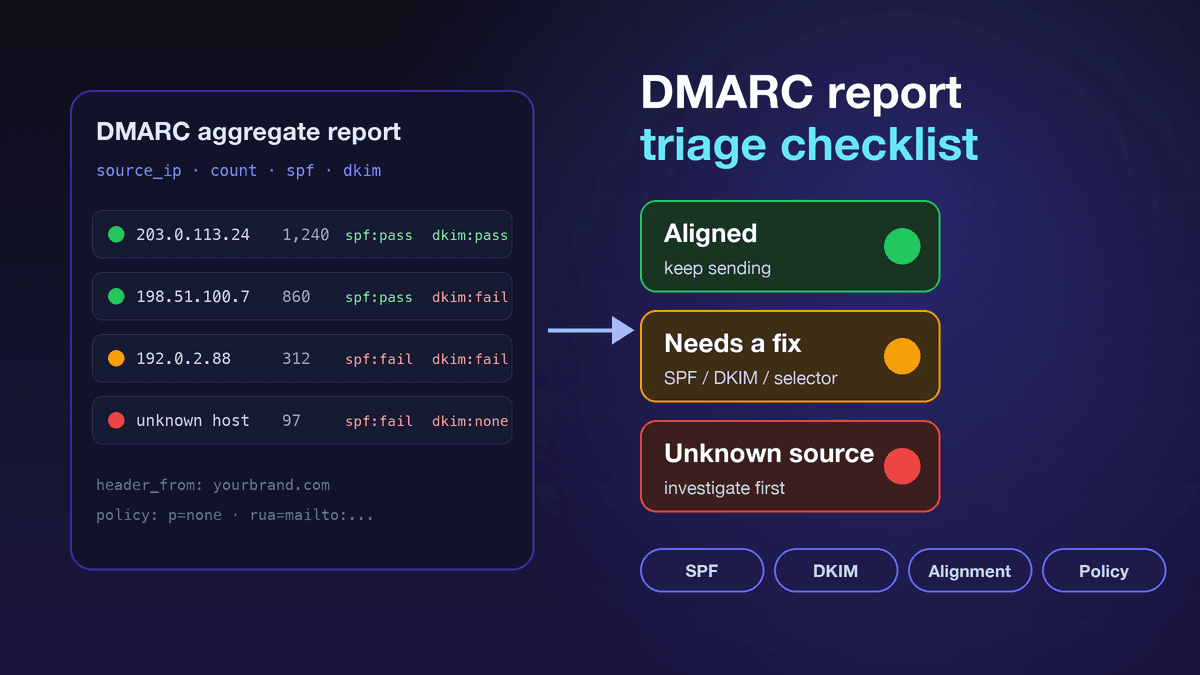Viewport: 1200px width, 675px height.
Task: Click the count value 312
Action: [296, 358]
